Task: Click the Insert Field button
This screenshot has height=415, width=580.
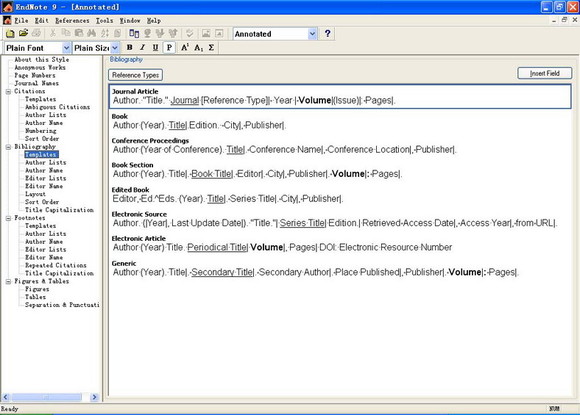Action: [x=544, y=73]
